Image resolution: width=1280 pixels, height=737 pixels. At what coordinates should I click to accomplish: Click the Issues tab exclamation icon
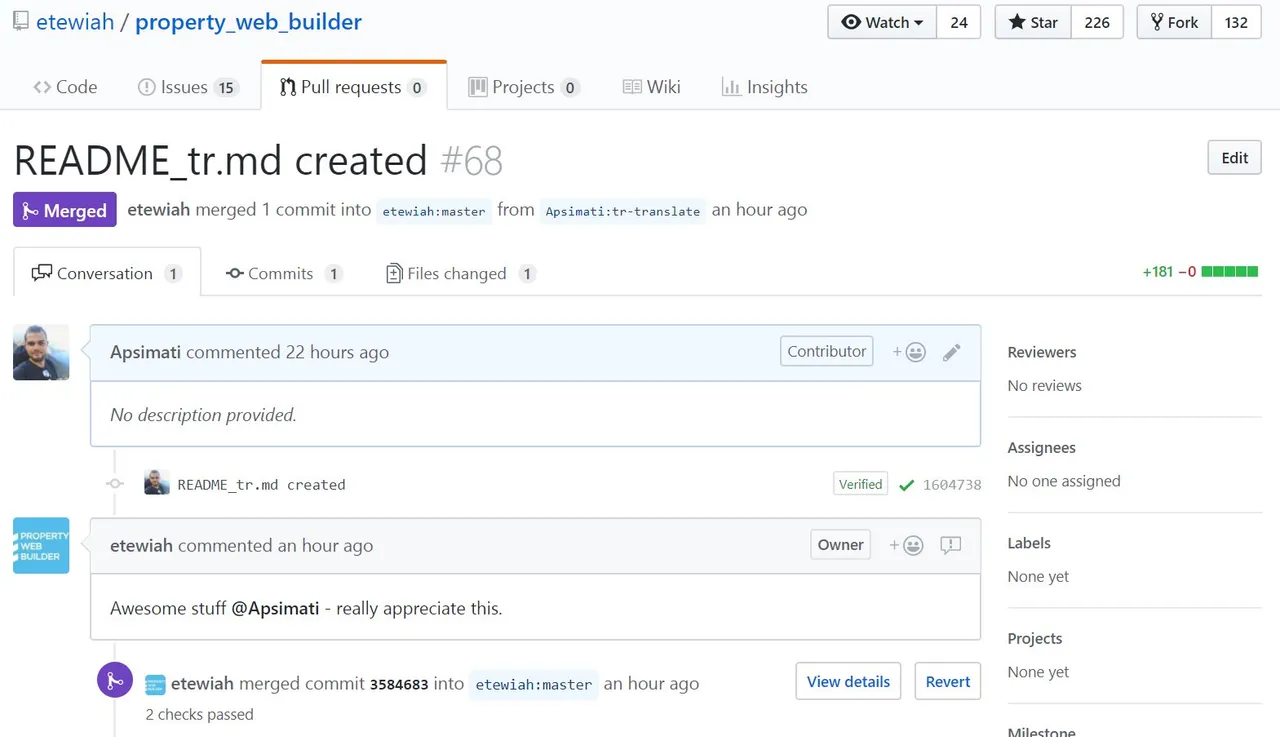click(x=146, y=87)
